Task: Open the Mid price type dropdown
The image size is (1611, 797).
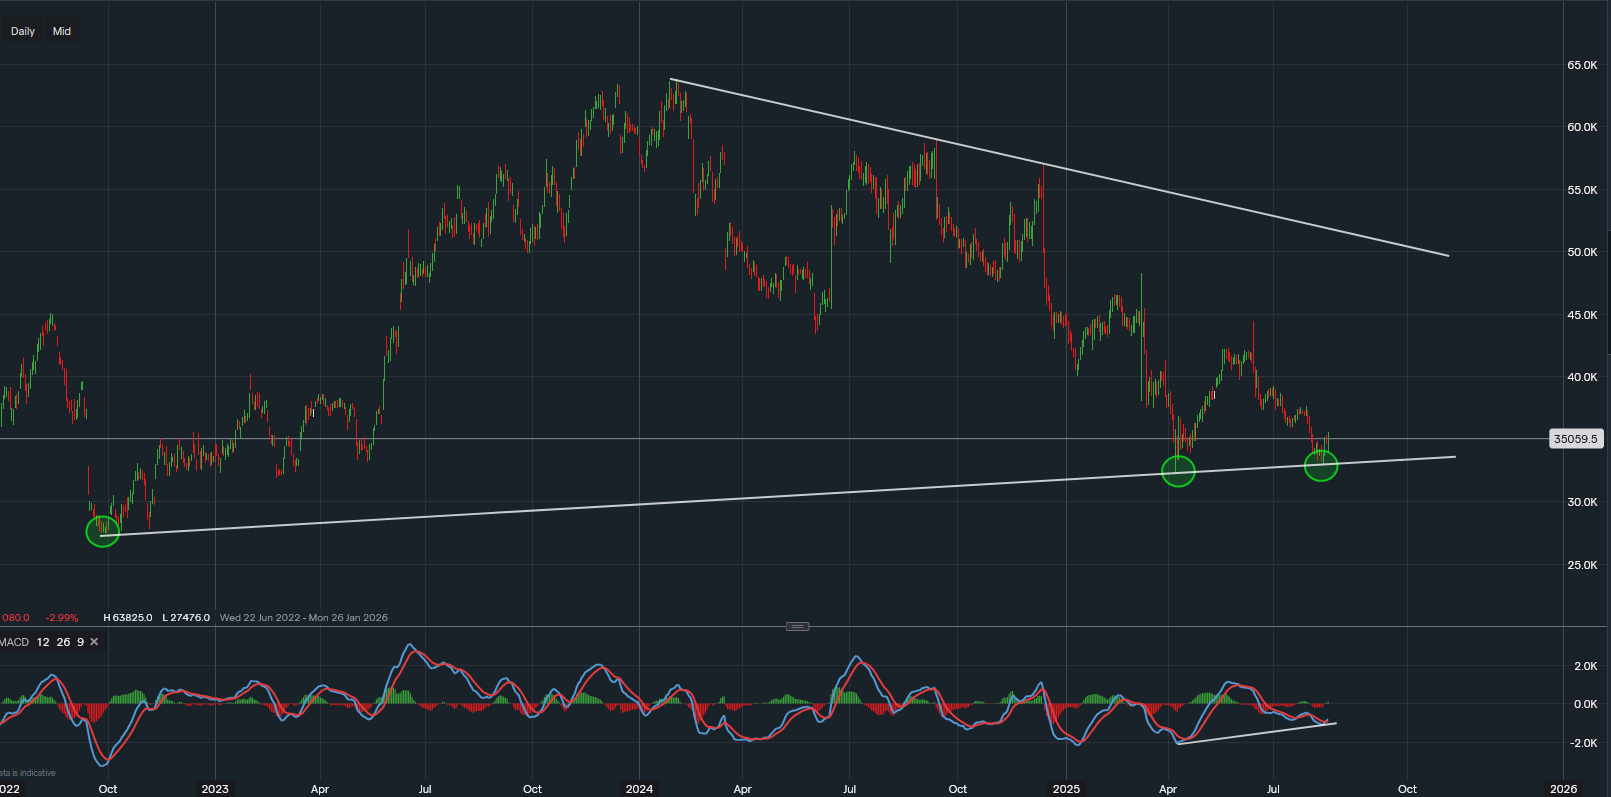Action: [x=62, y=31]
